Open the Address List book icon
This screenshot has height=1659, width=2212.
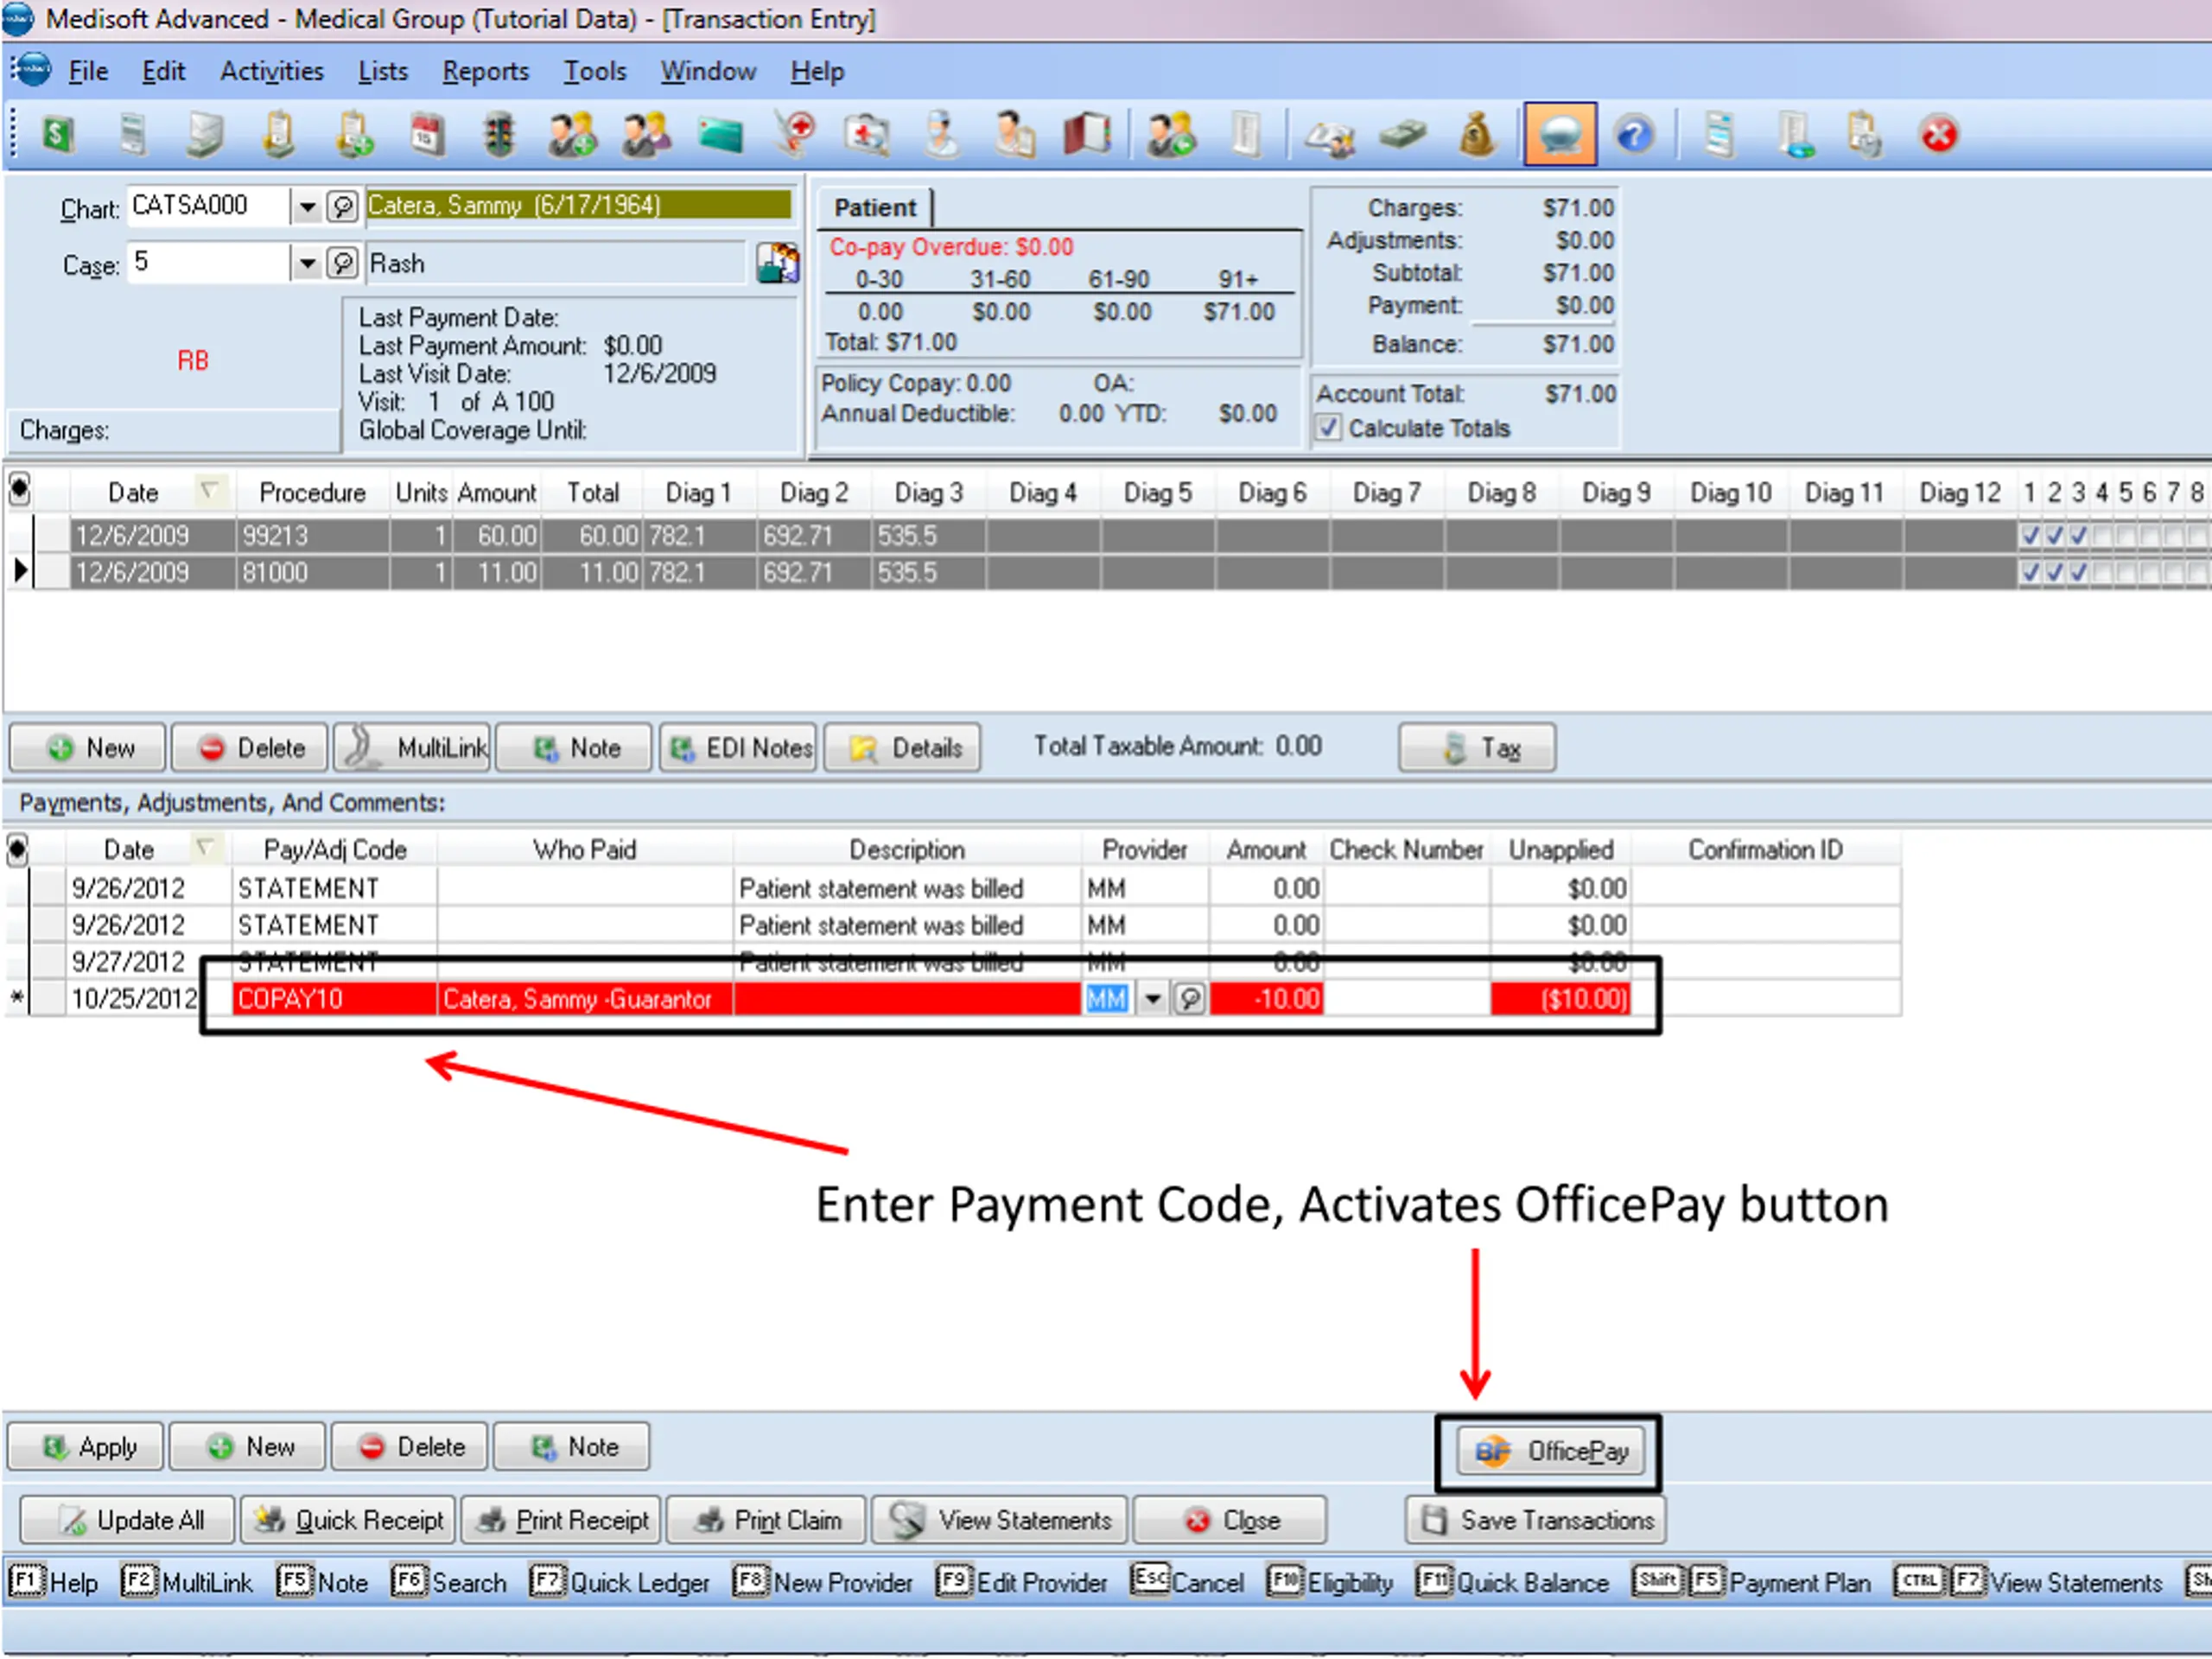[x=1087, y=134]
